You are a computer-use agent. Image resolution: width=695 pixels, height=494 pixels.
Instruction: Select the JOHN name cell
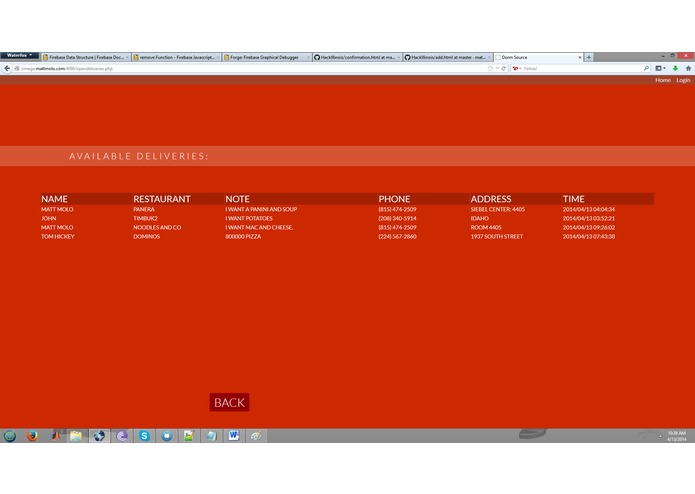[x=48, y=218]
